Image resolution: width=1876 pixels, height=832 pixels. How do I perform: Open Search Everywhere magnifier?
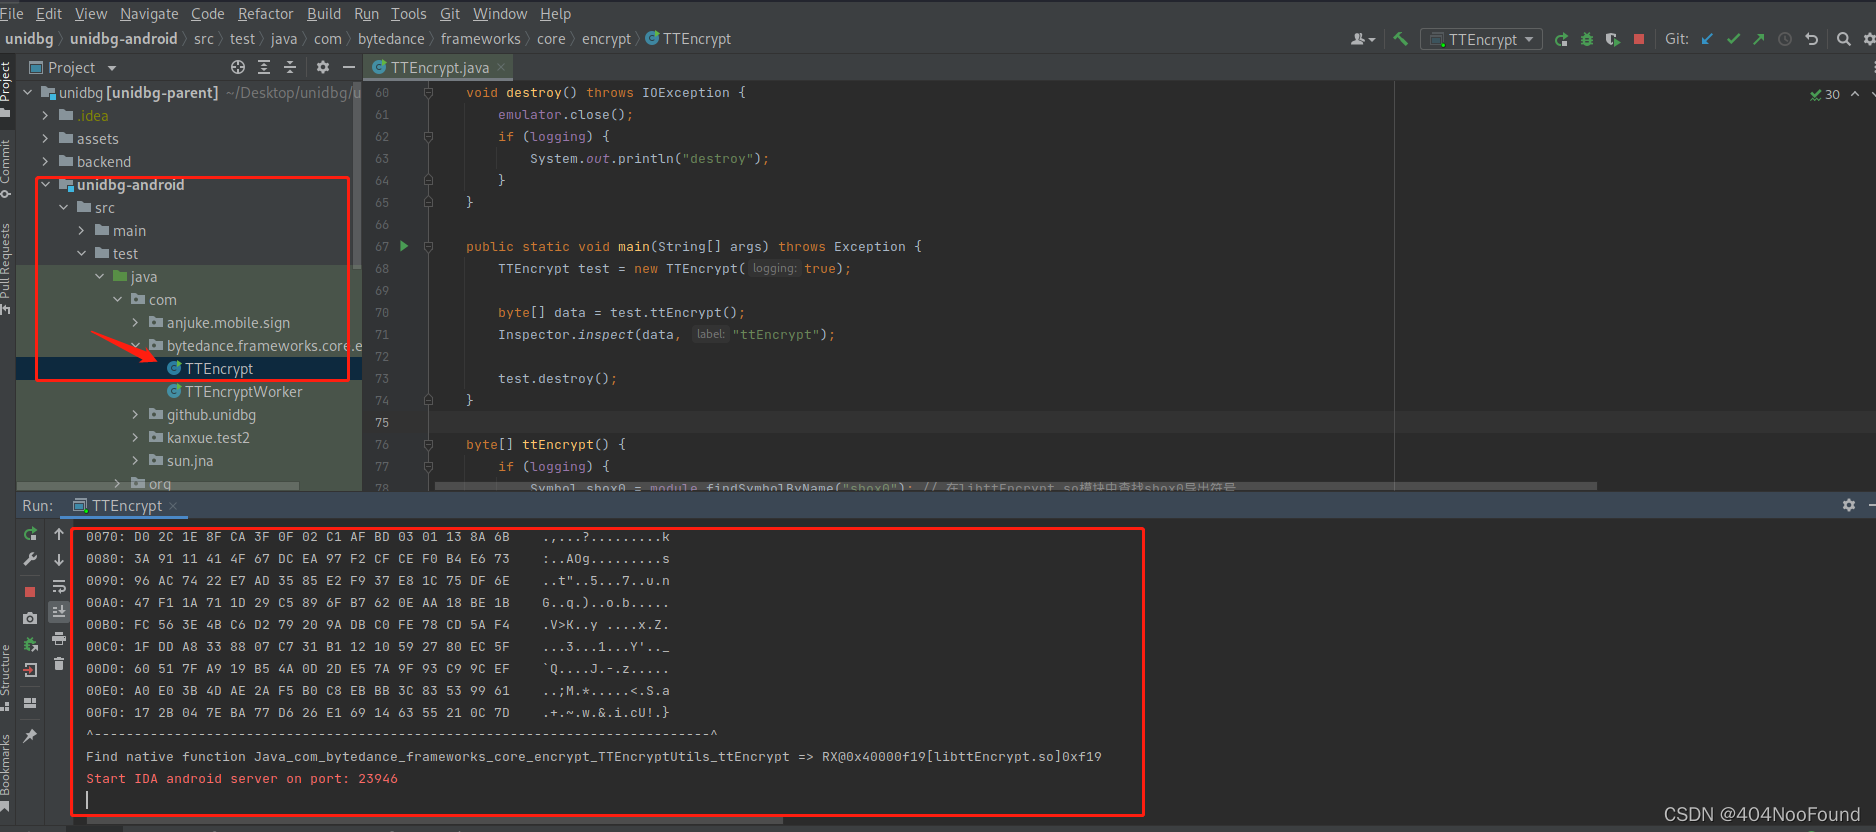pos(1843,39)
